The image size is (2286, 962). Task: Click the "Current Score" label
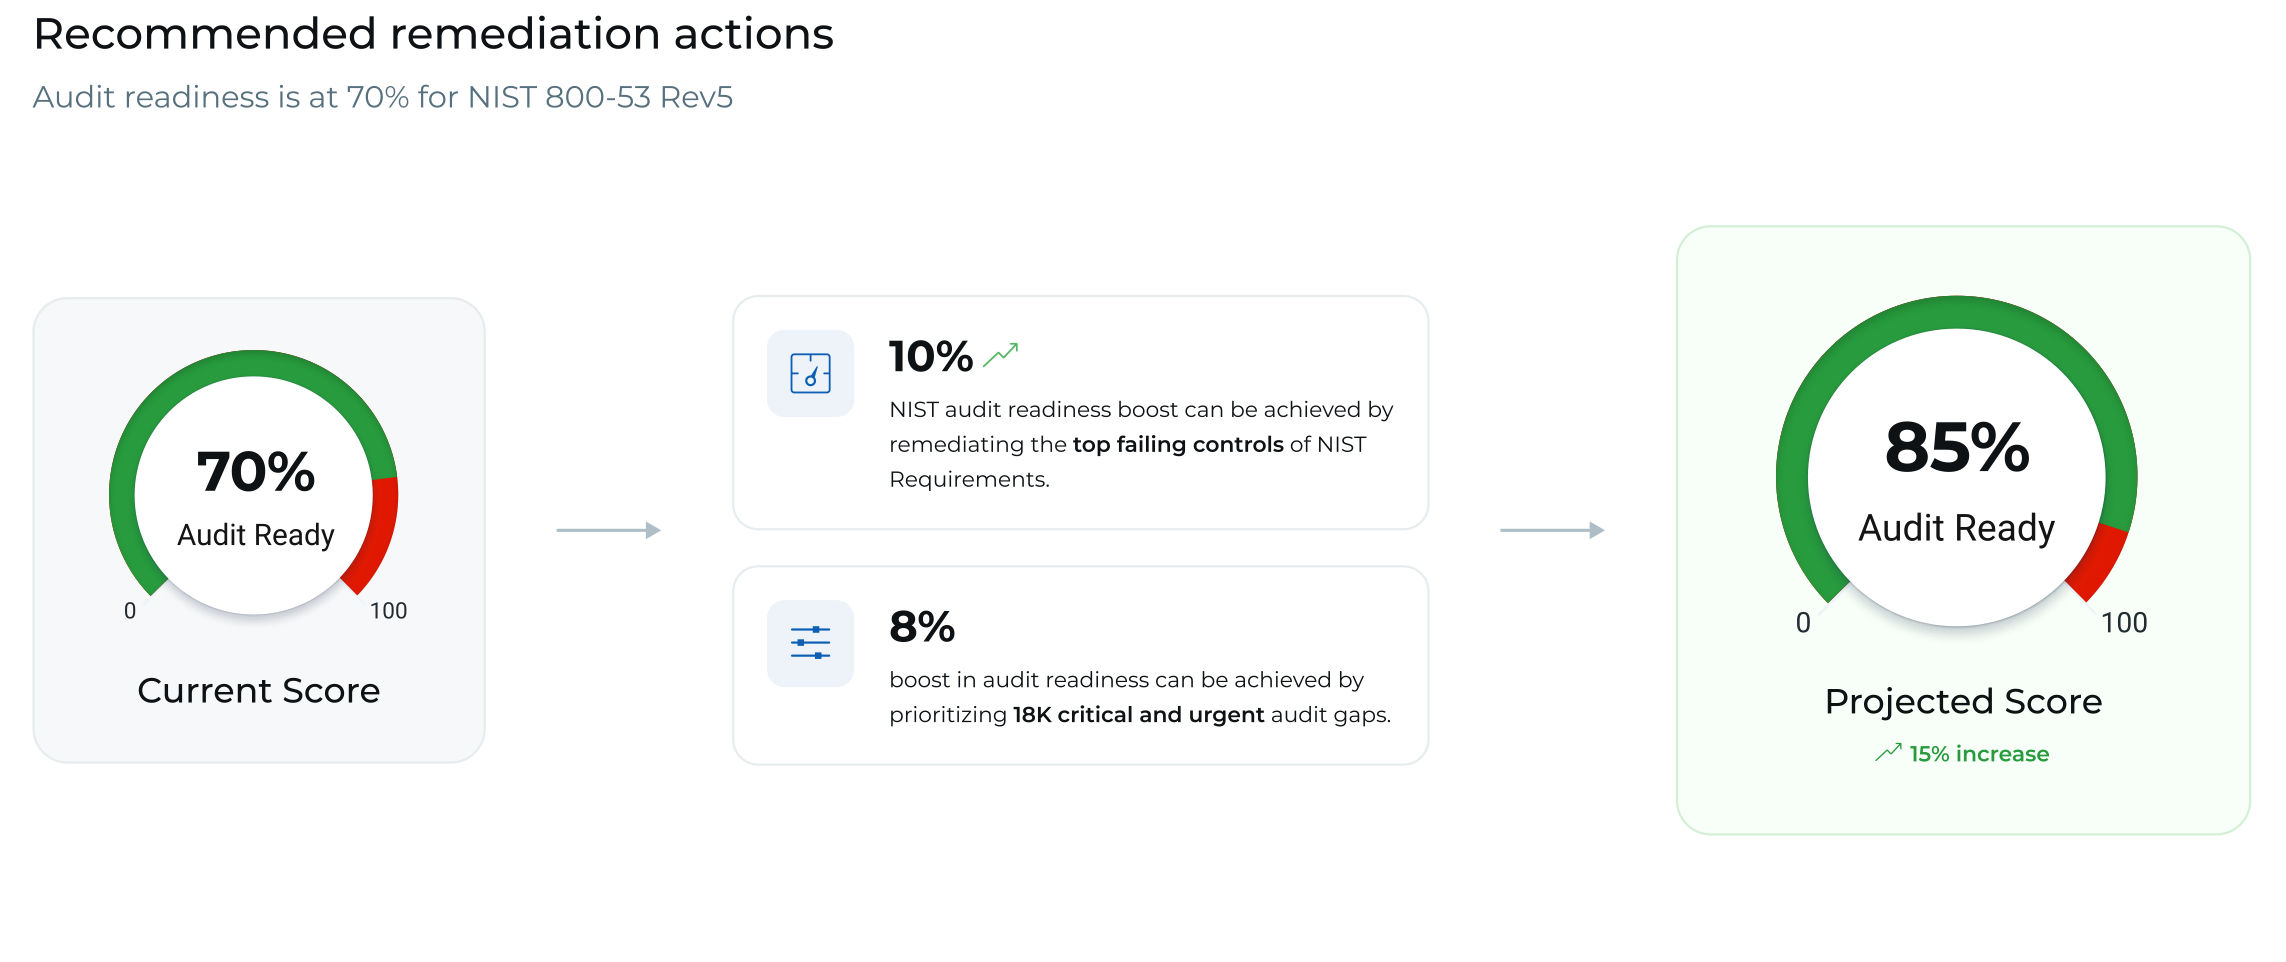coord(258,690)
